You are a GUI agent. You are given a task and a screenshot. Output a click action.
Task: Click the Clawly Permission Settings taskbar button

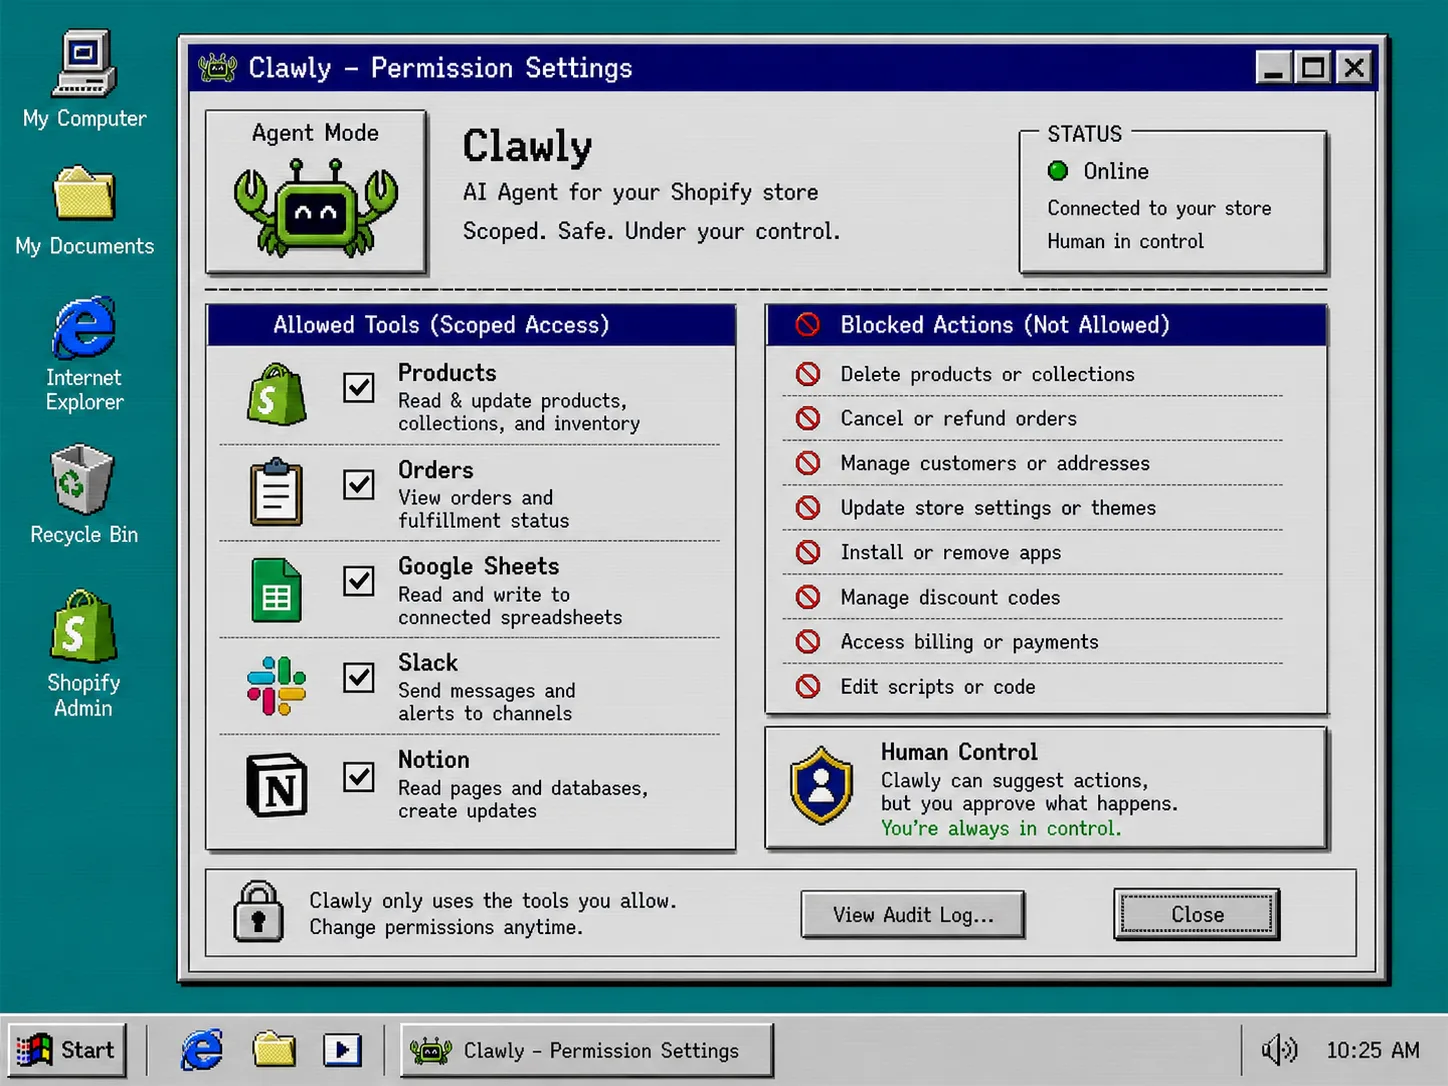pos(587,1050)
